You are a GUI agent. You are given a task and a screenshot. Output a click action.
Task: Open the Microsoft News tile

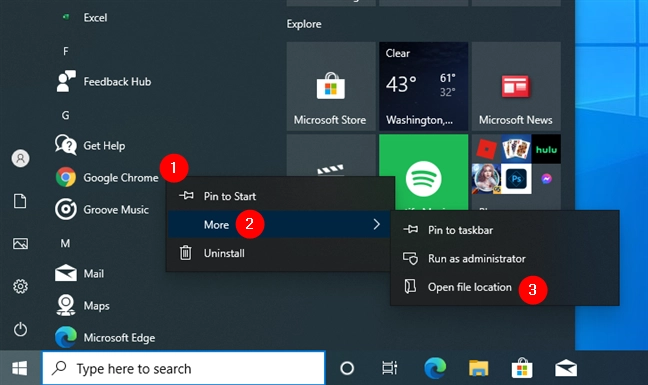[x=516, y=86]
